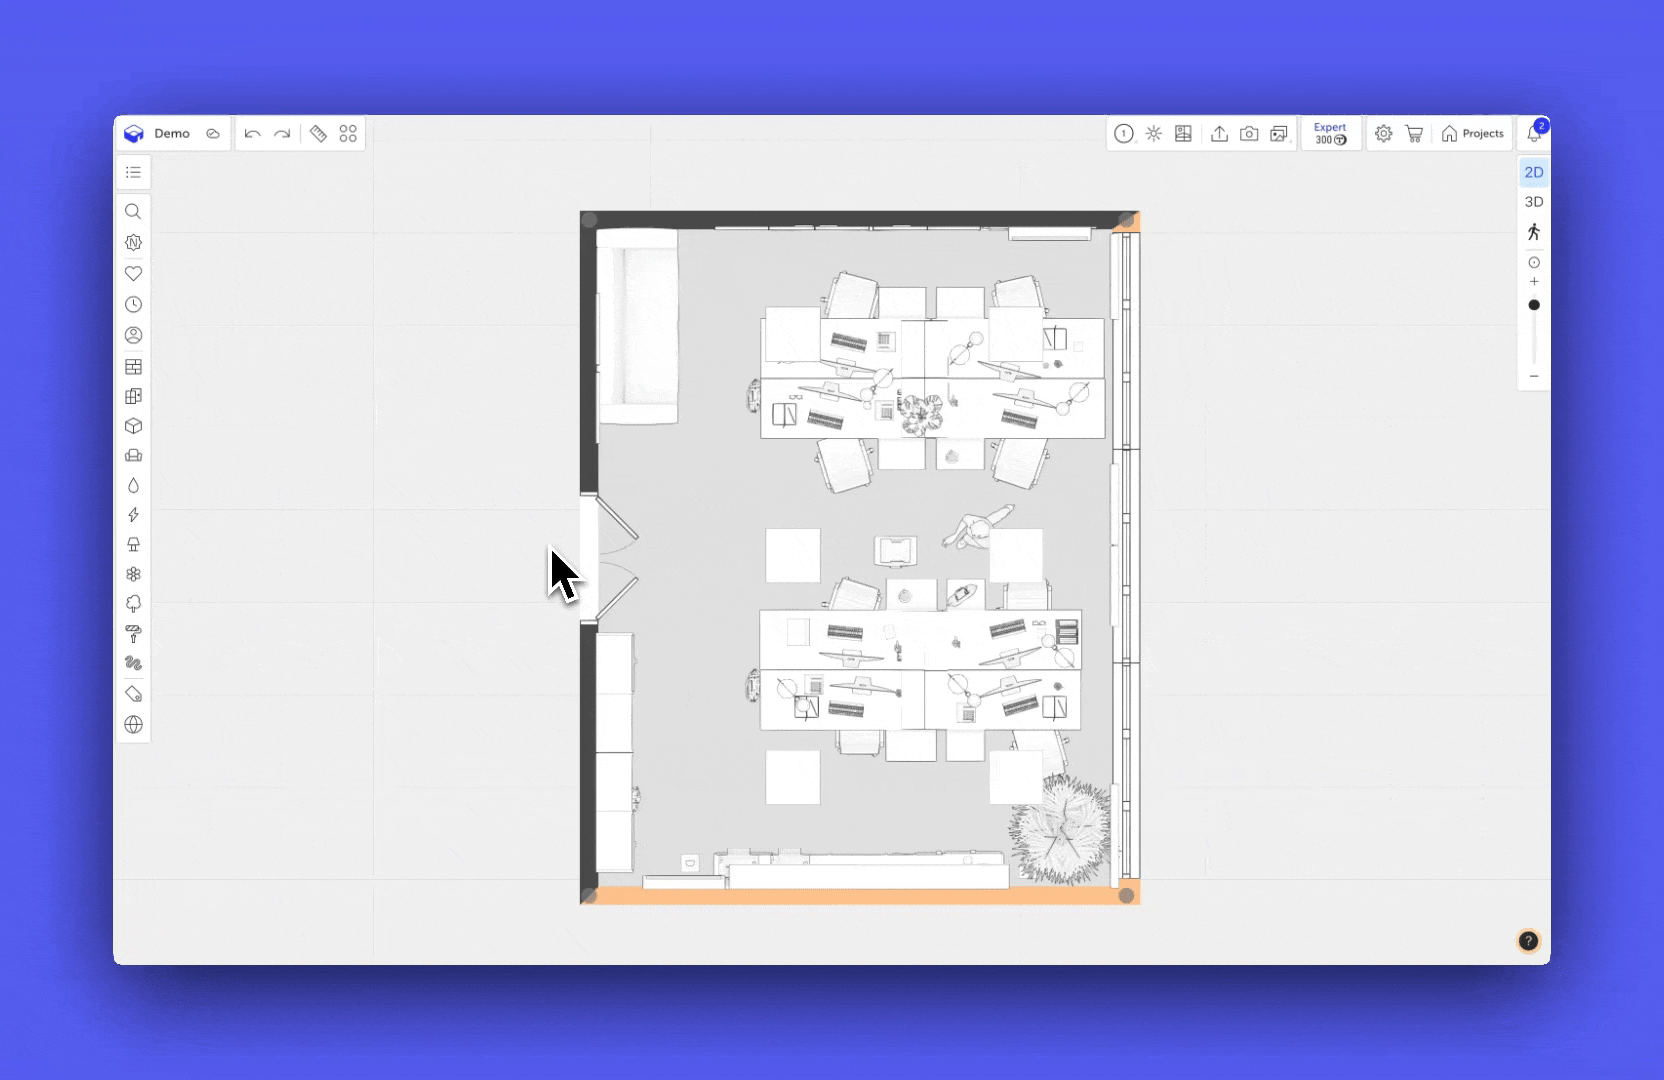Open the flower decoration category

tap(133, 574)
